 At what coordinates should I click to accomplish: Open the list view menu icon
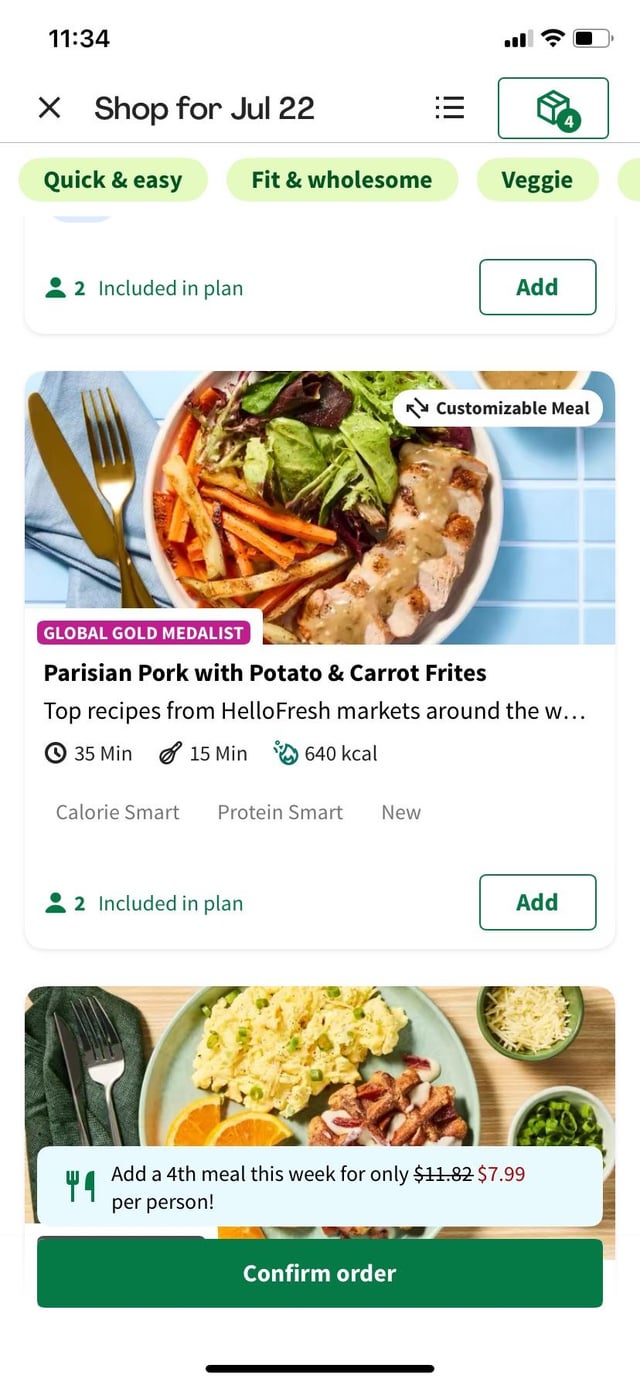(x=450, y=108)
